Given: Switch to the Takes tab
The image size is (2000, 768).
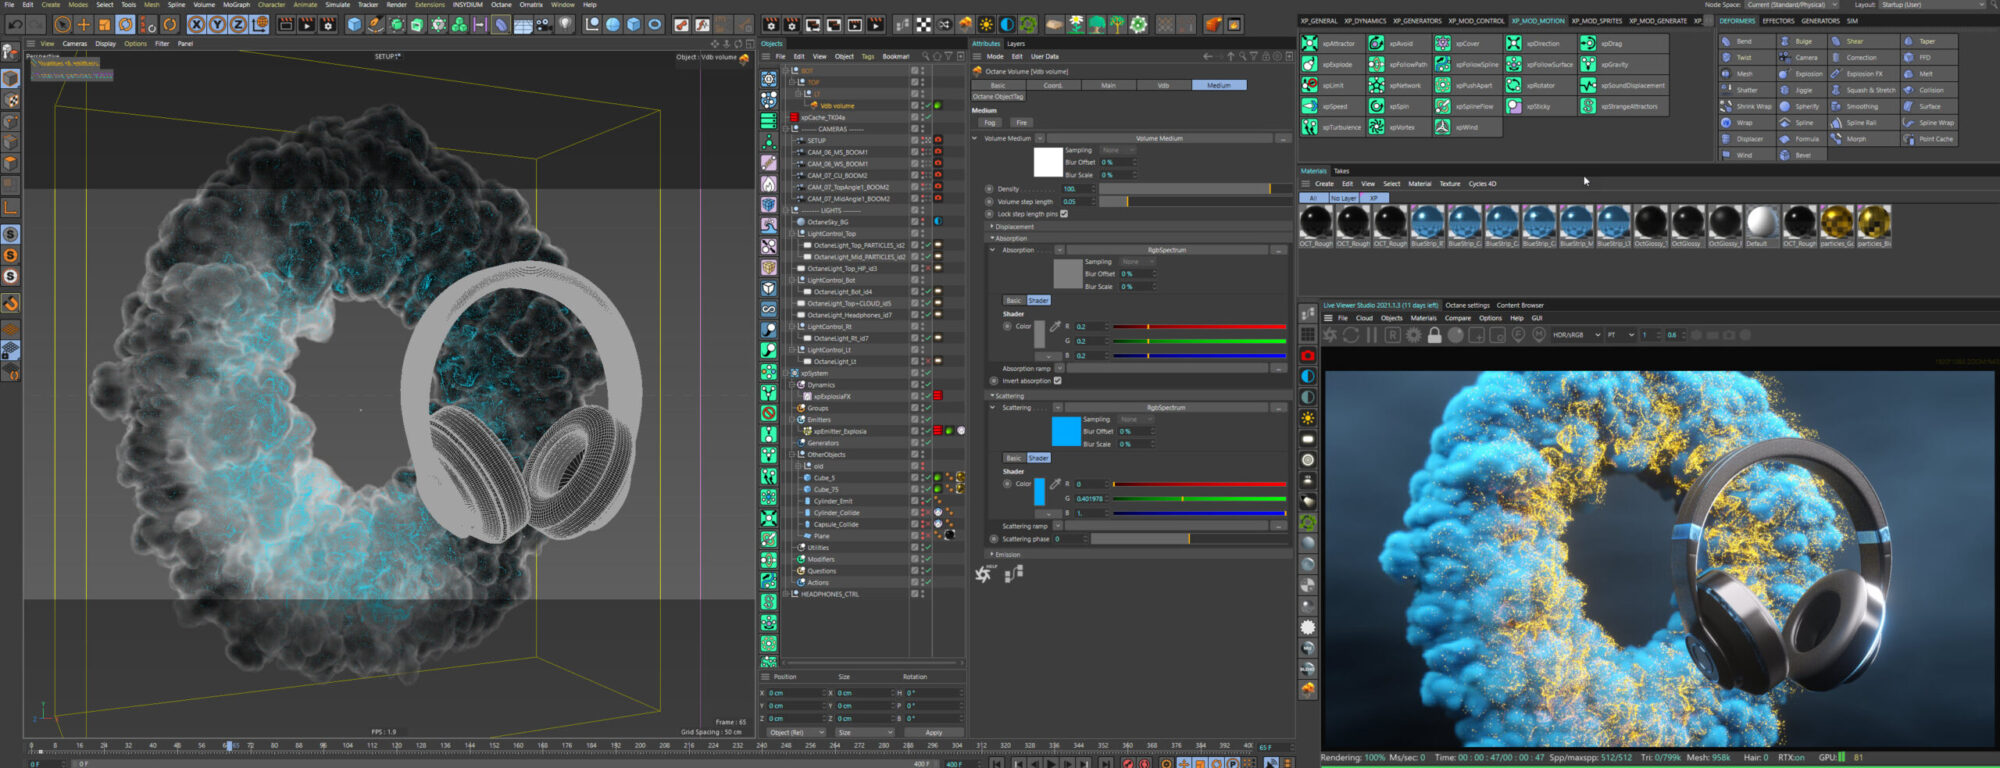Looking at the screenshot, I should tap(1342, 171).
